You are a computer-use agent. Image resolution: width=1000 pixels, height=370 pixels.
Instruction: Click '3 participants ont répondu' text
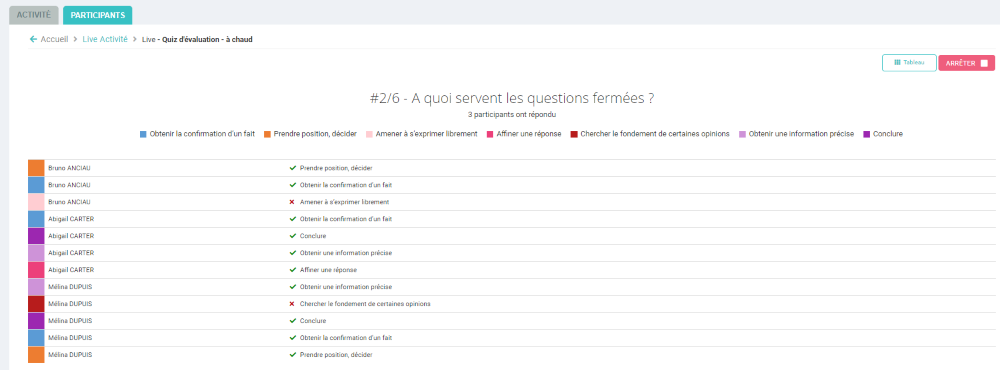click(x=511, y=115)
